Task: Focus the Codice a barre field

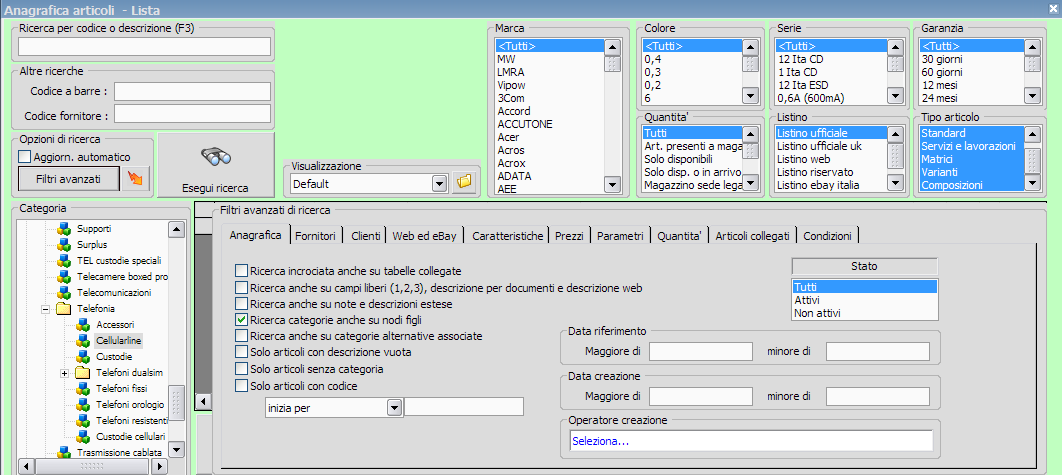Action: (x=192, y=91)
